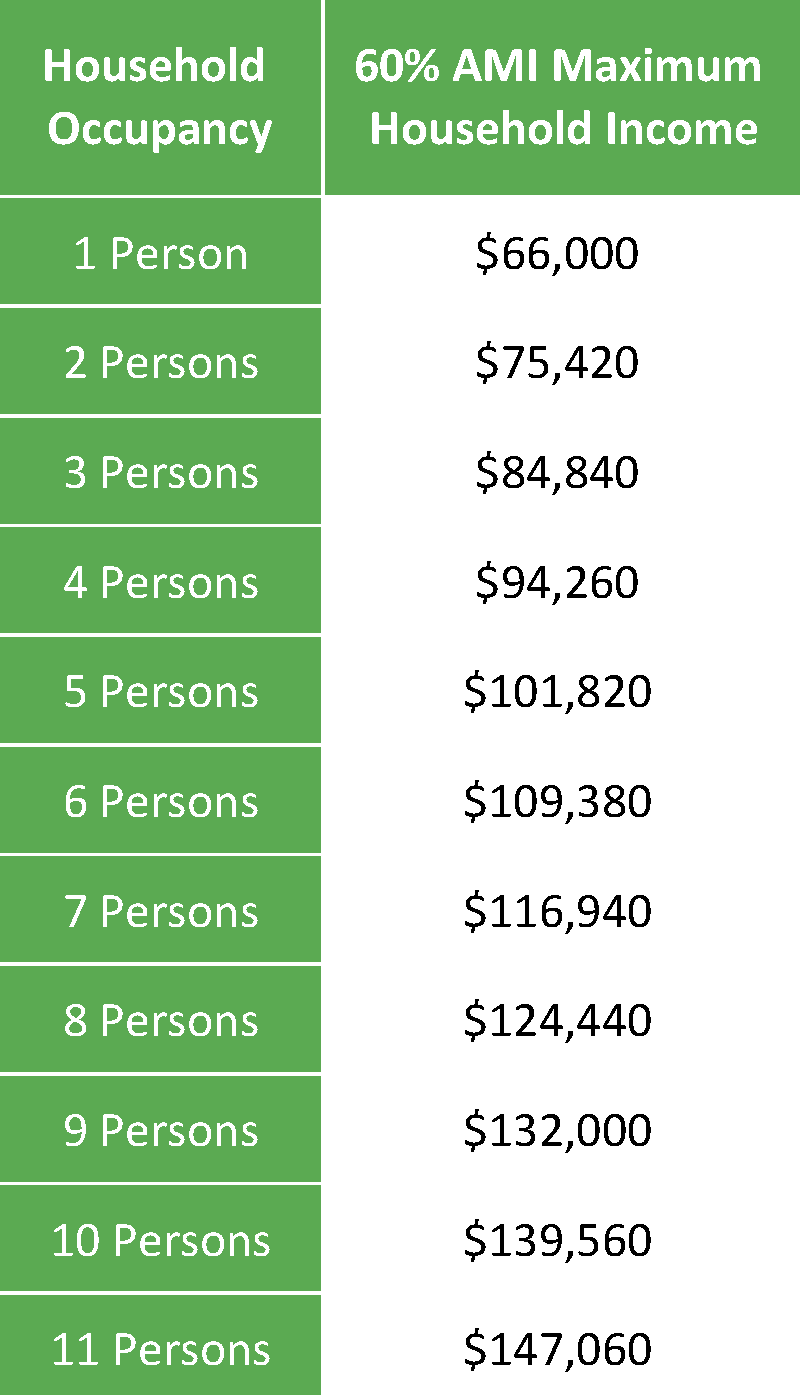Image resolution: width=800 pixels, height=1395 pixels.
Task: Click the $116,940 income value
Action: coord(557,912)
